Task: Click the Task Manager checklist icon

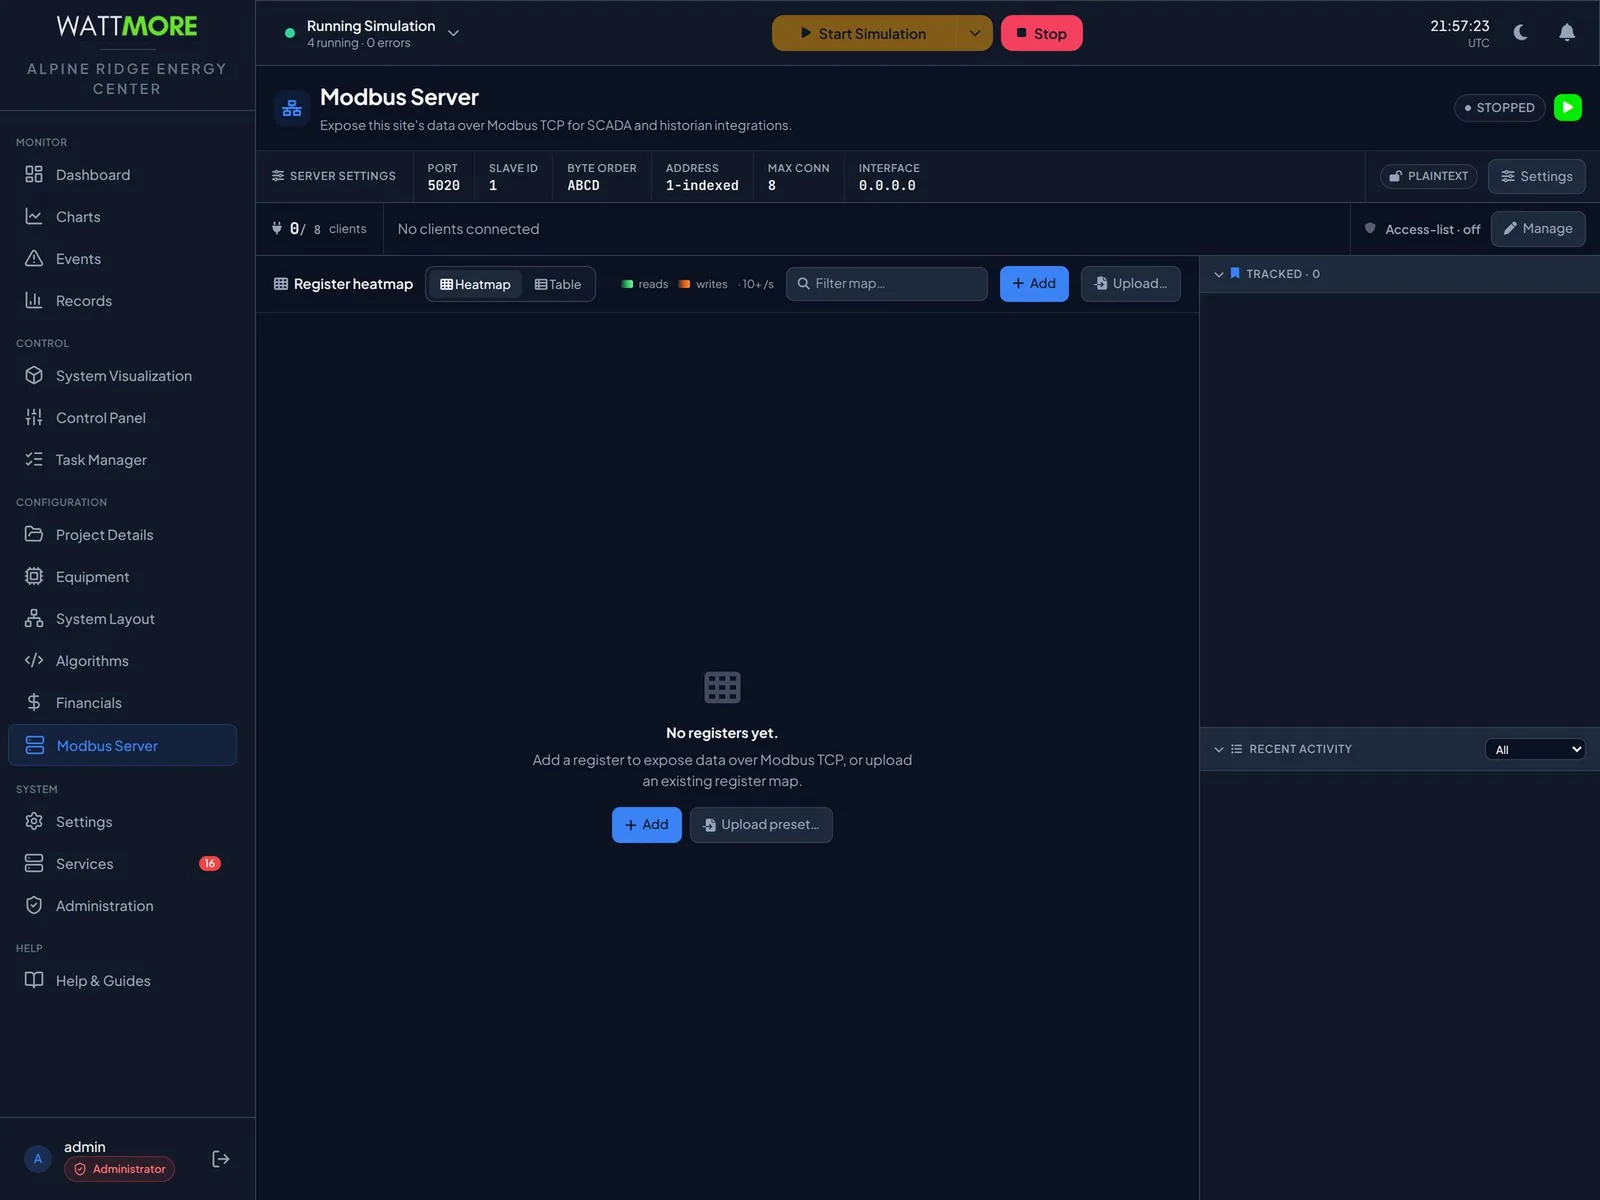Action: [34, 459]
